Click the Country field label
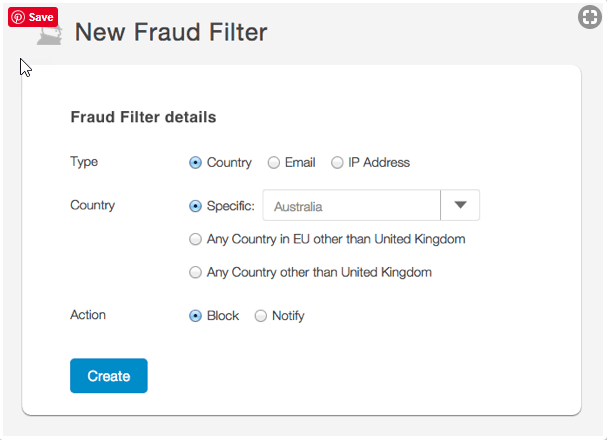The width and height of the screenshot is (607, 440). click(x=92, y=206)
